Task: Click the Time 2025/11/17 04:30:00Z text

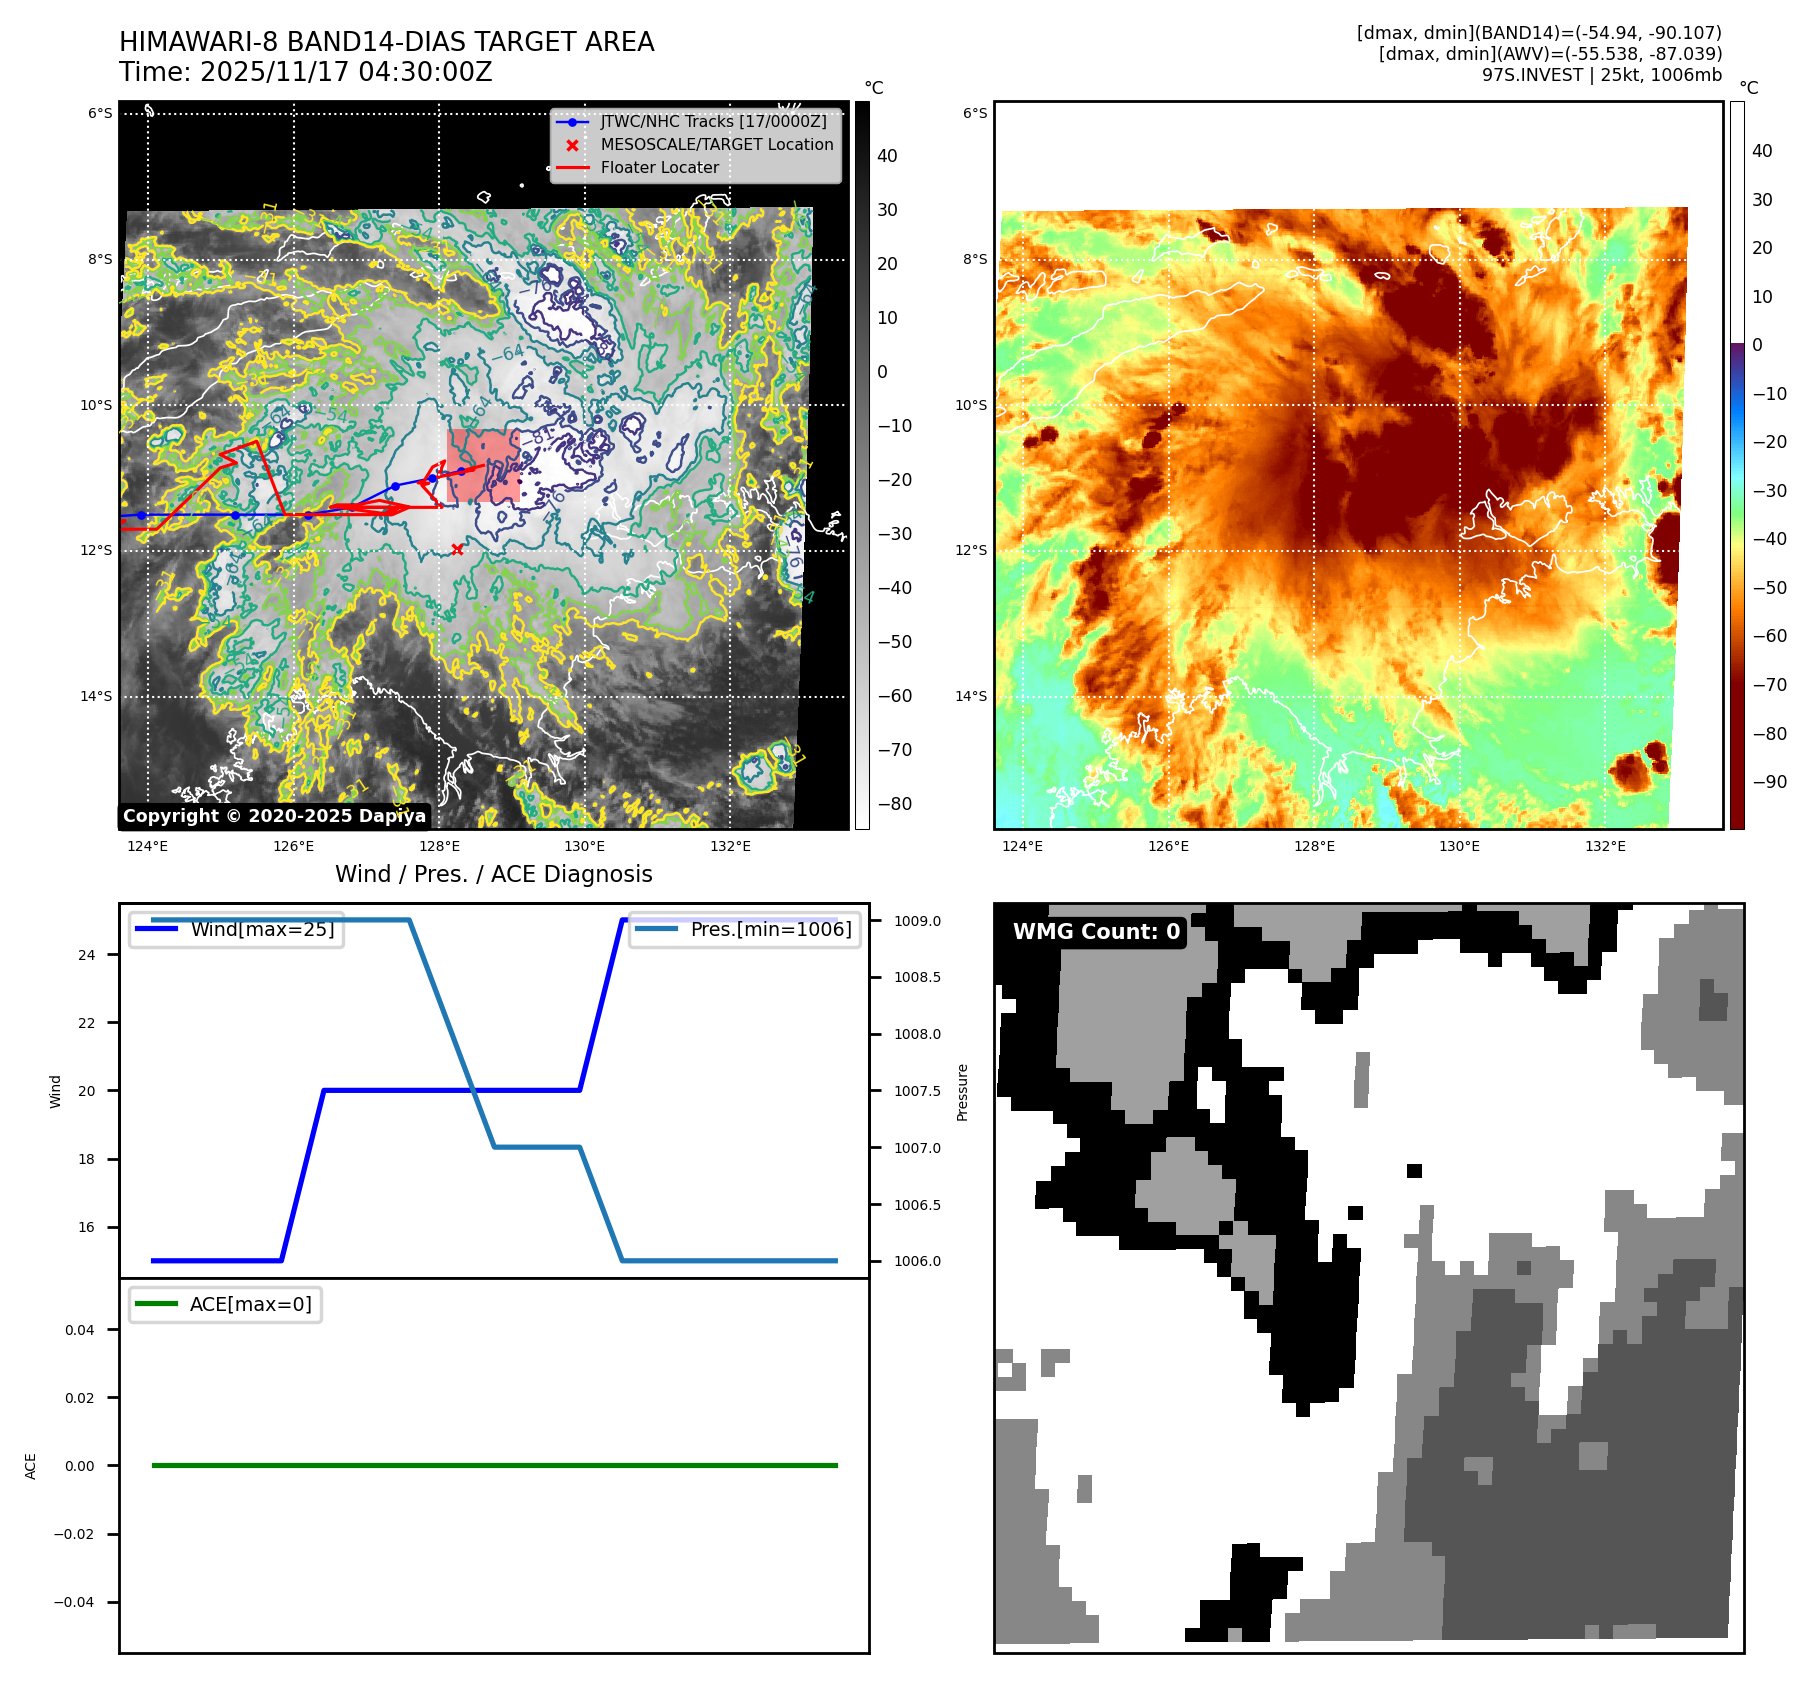Action: (305, 72)
